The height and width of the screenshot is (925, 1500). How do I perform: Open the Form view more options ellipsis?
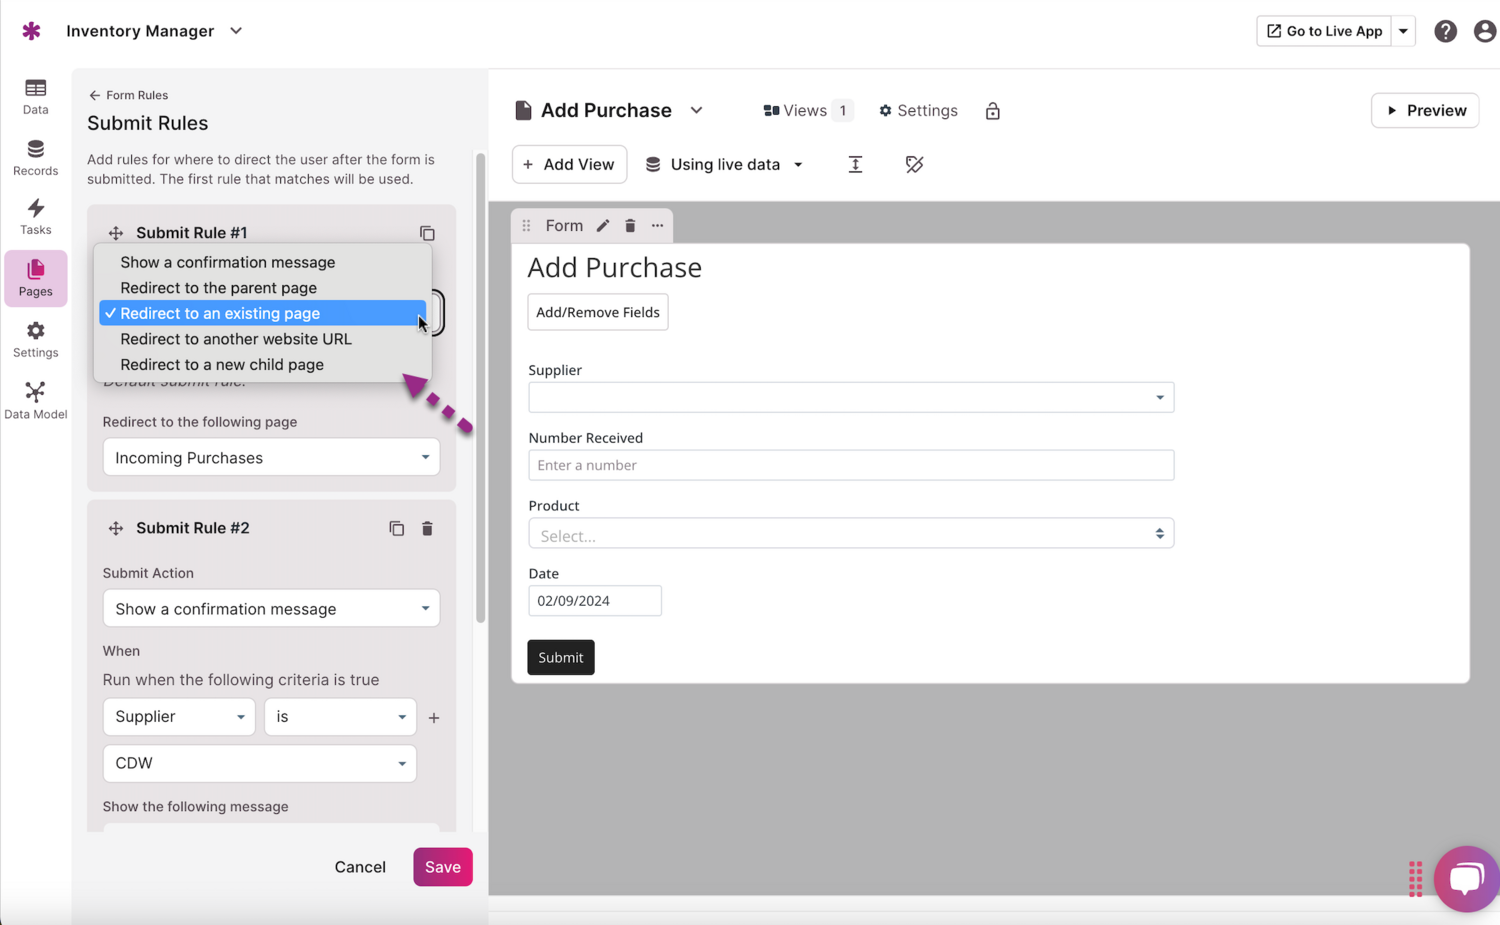point(657,226)
